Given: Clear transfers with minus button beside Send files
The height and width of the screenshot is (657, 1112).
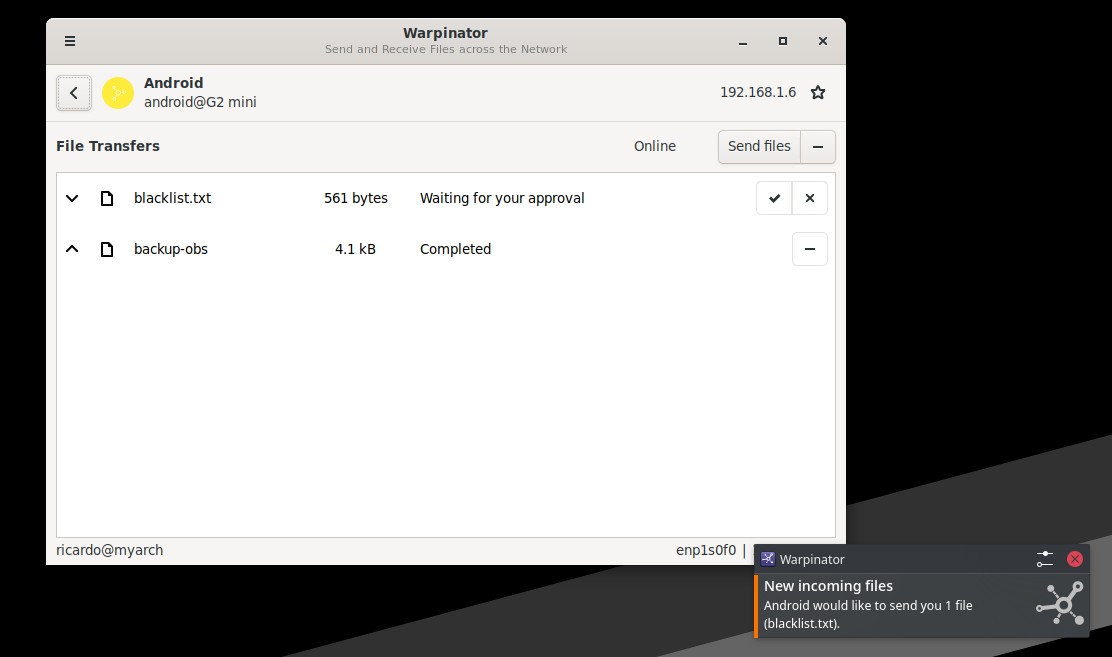Looking at the screenshot, I should tap(818, 146).
